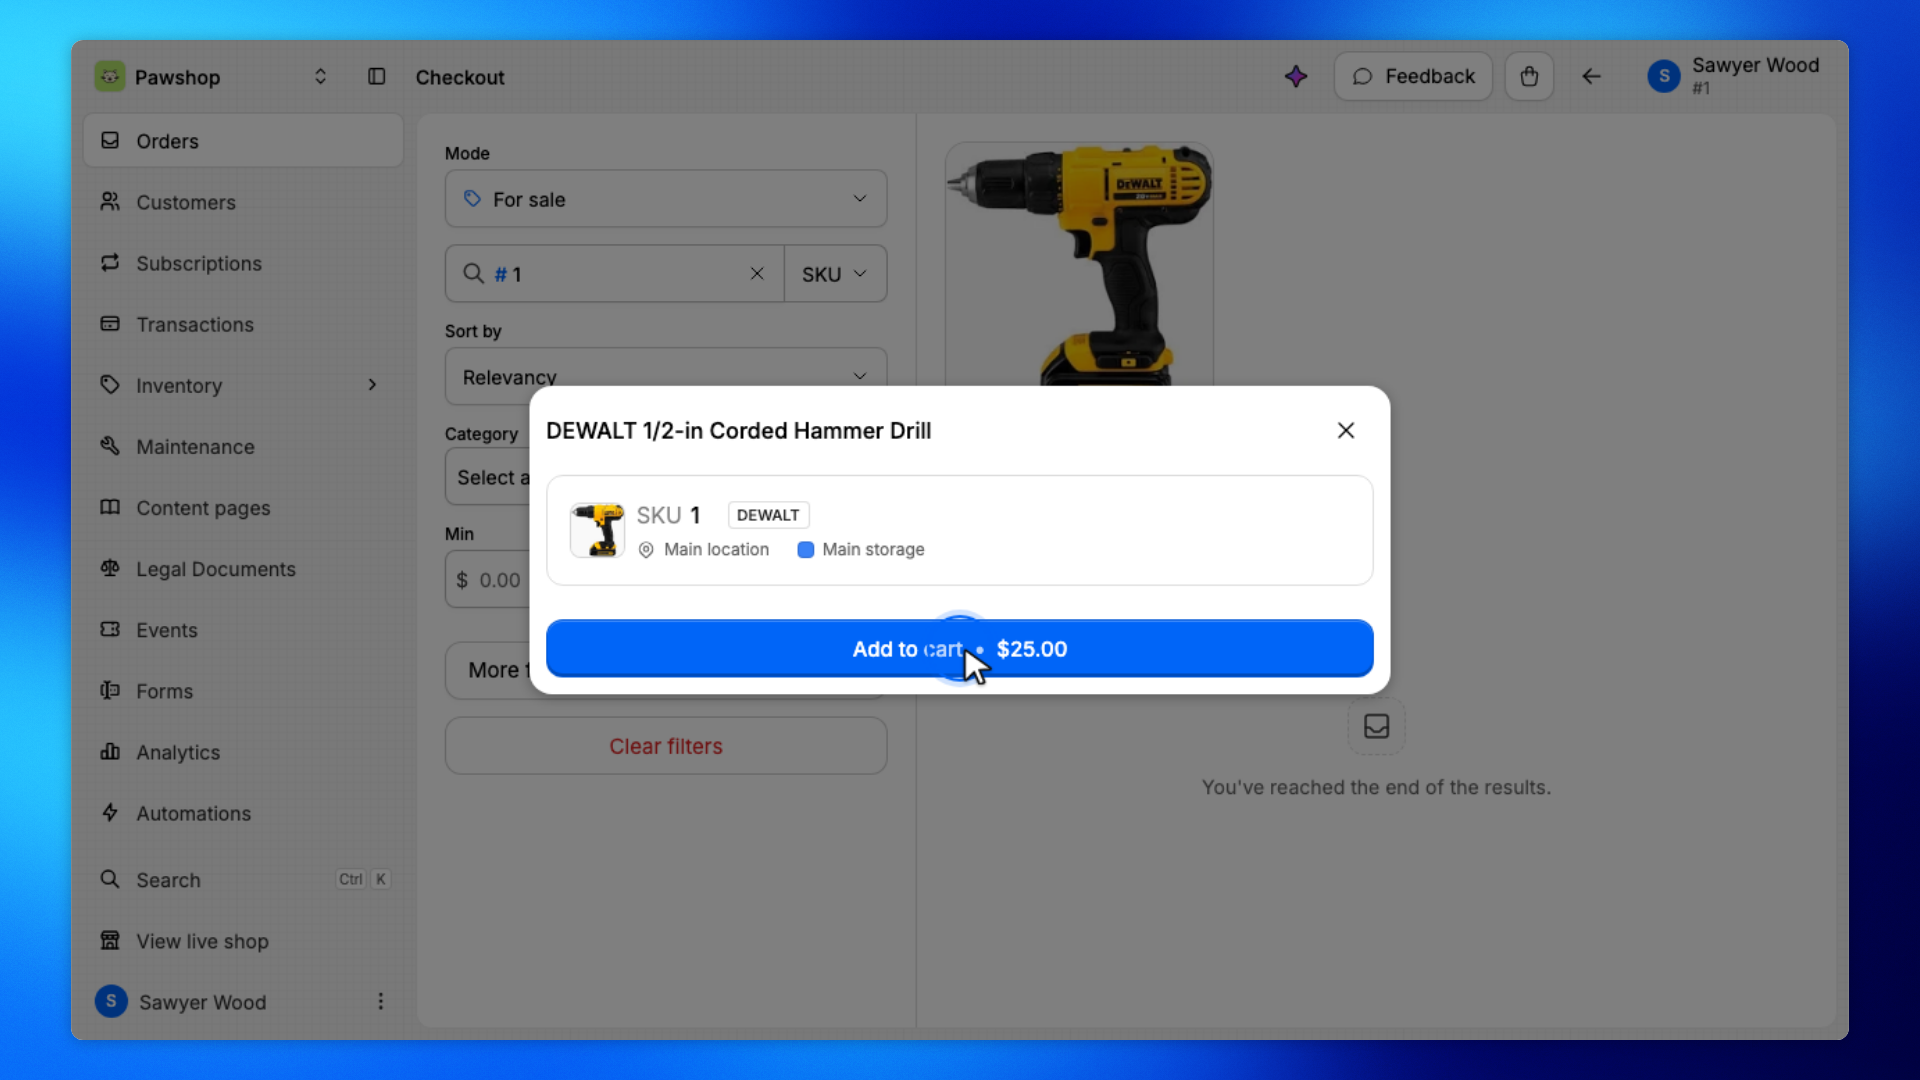Click the Sawyer Wood avatar in sidebar
Viewport: 1920px width, 1080px height.
111,1001
